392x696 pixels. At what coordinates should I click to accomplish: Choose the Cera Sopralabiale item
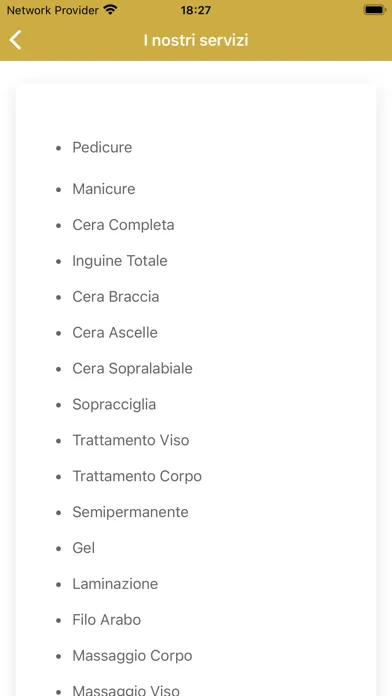tap(132, 368)
